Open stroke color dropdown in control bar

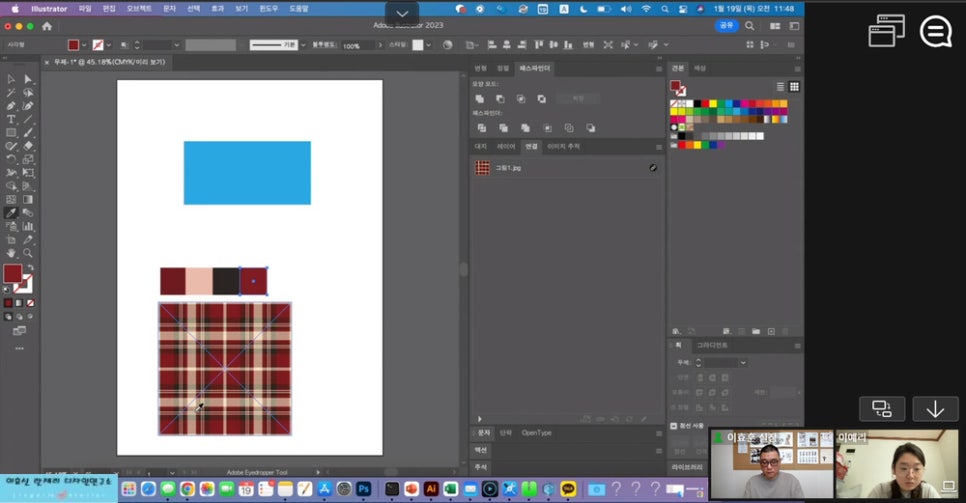tap(109, 45)
